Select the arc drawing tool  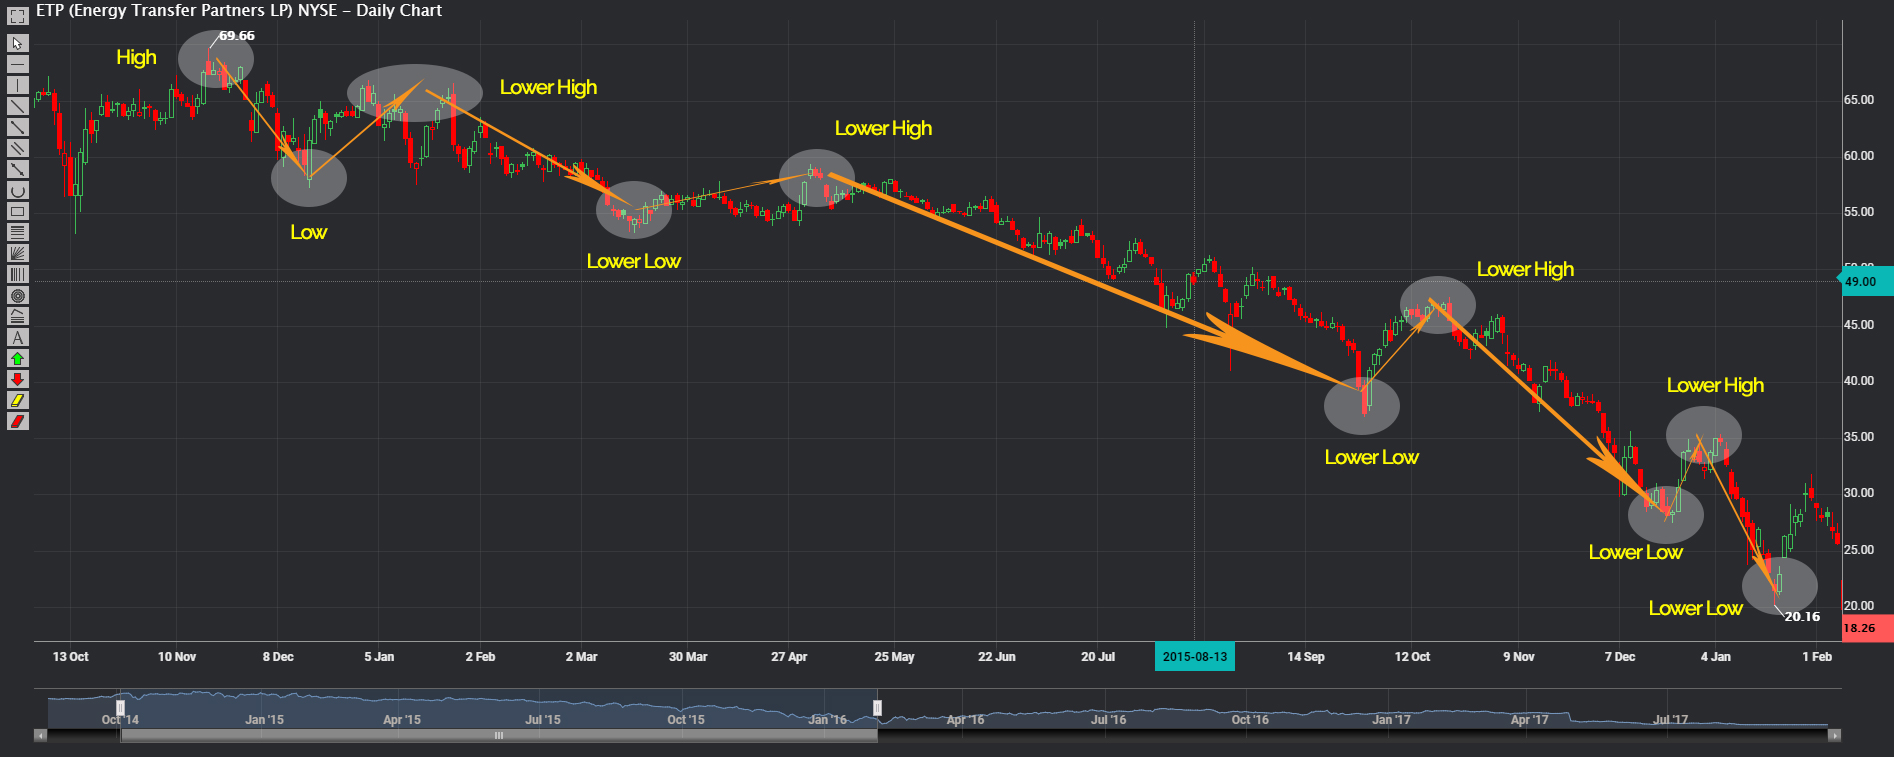[17, 190]
